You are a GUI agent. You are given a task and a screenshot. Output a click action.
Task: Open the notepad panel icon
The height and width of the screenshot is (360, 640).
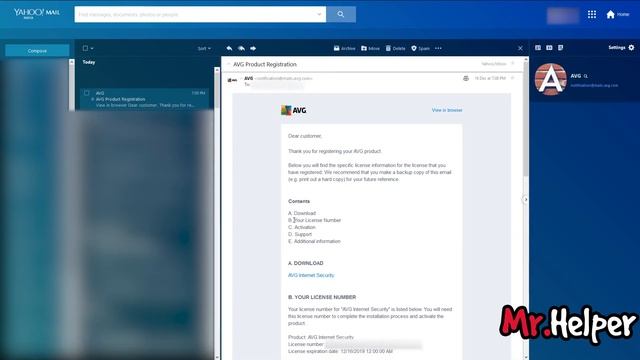click(561, 47)
